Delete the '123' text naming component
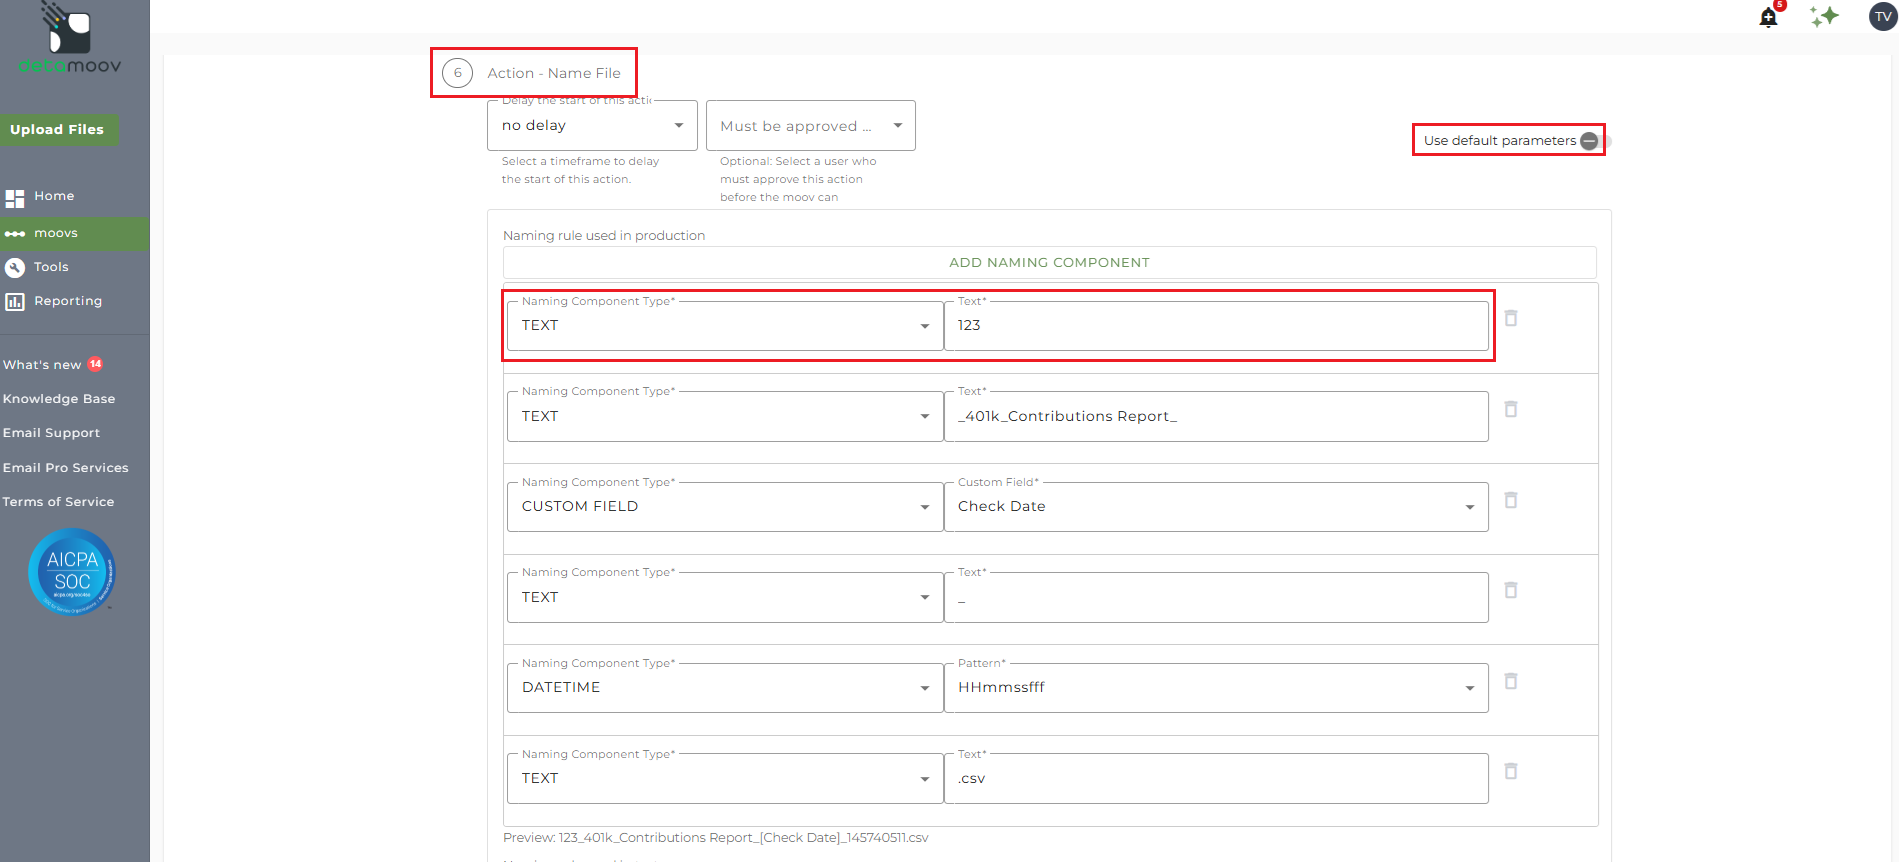This screenshot has width=1899, height=862. (1511, 318)
